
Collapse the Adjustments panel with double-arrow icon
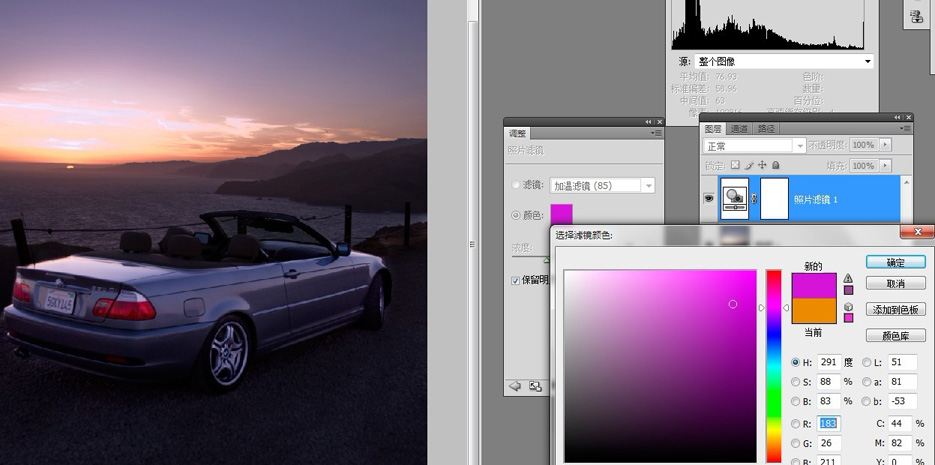point(648,122)
